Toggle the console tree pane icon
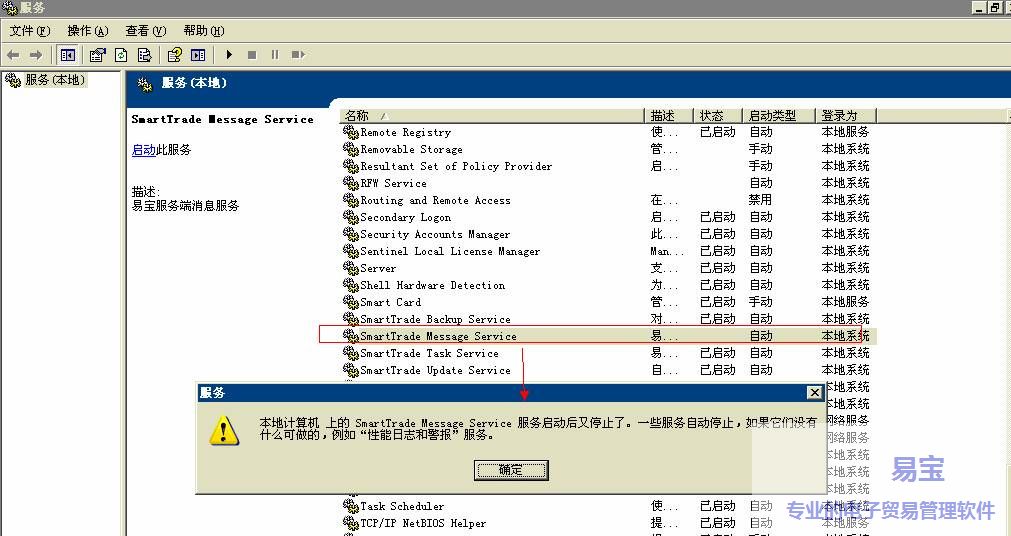The width and height of the screenshot is (1011, 536). pyautogui.click(x=67, y=55)
